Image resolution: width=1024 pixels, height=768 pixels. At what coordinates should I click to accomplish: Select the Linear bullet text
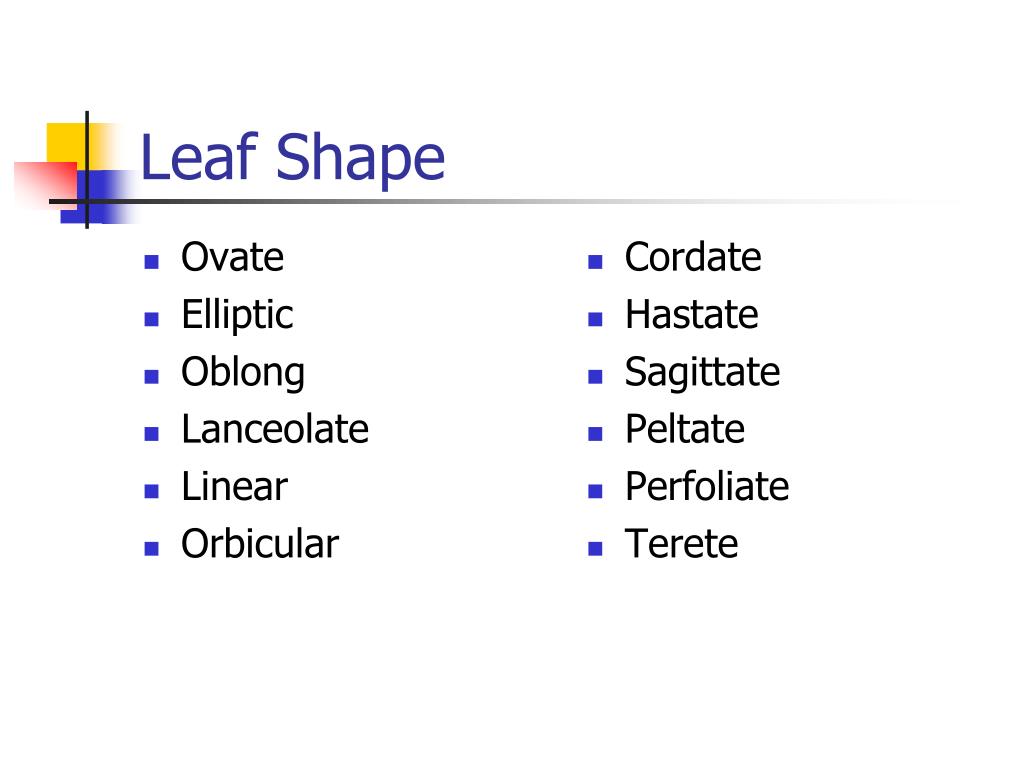pos(234,487)
